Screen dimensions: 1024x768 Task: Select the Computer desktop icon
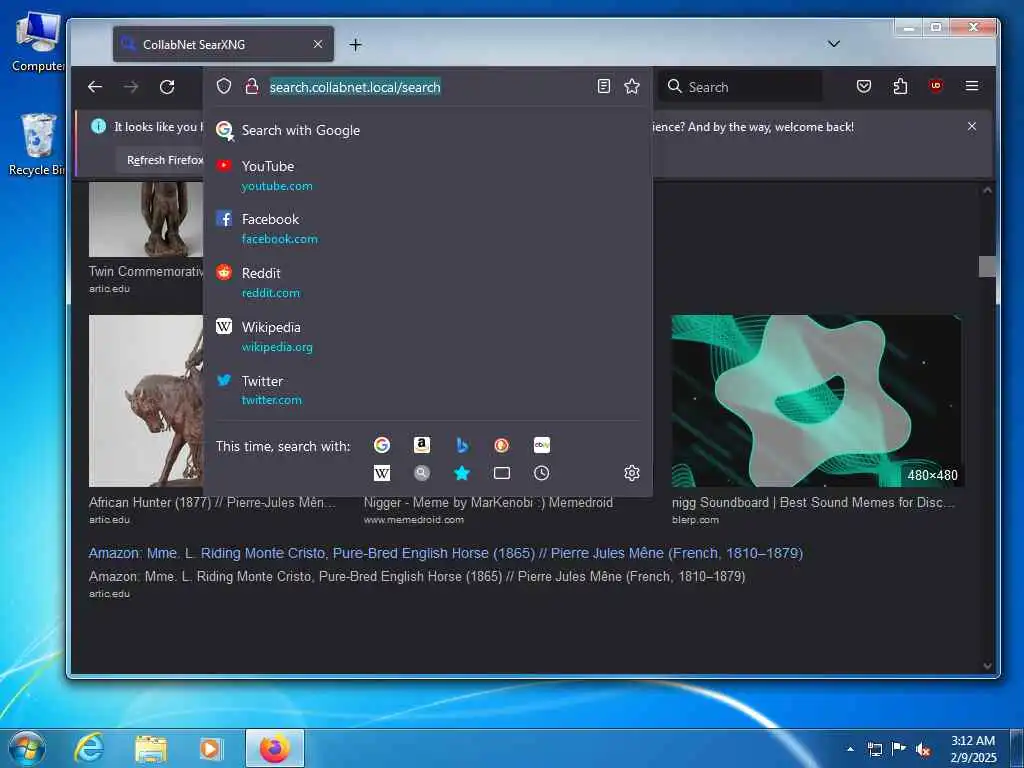(38, 42)
